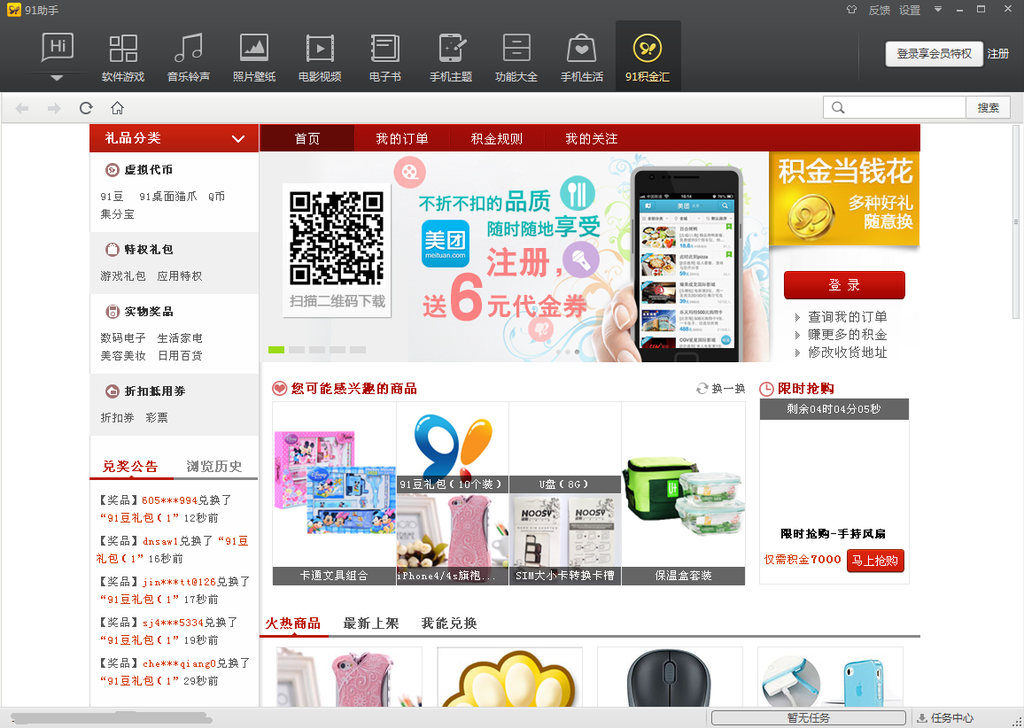This screenshot has width=1024, height=728.
Task: Switch to 我能兑换 tab
Action: 449,623
